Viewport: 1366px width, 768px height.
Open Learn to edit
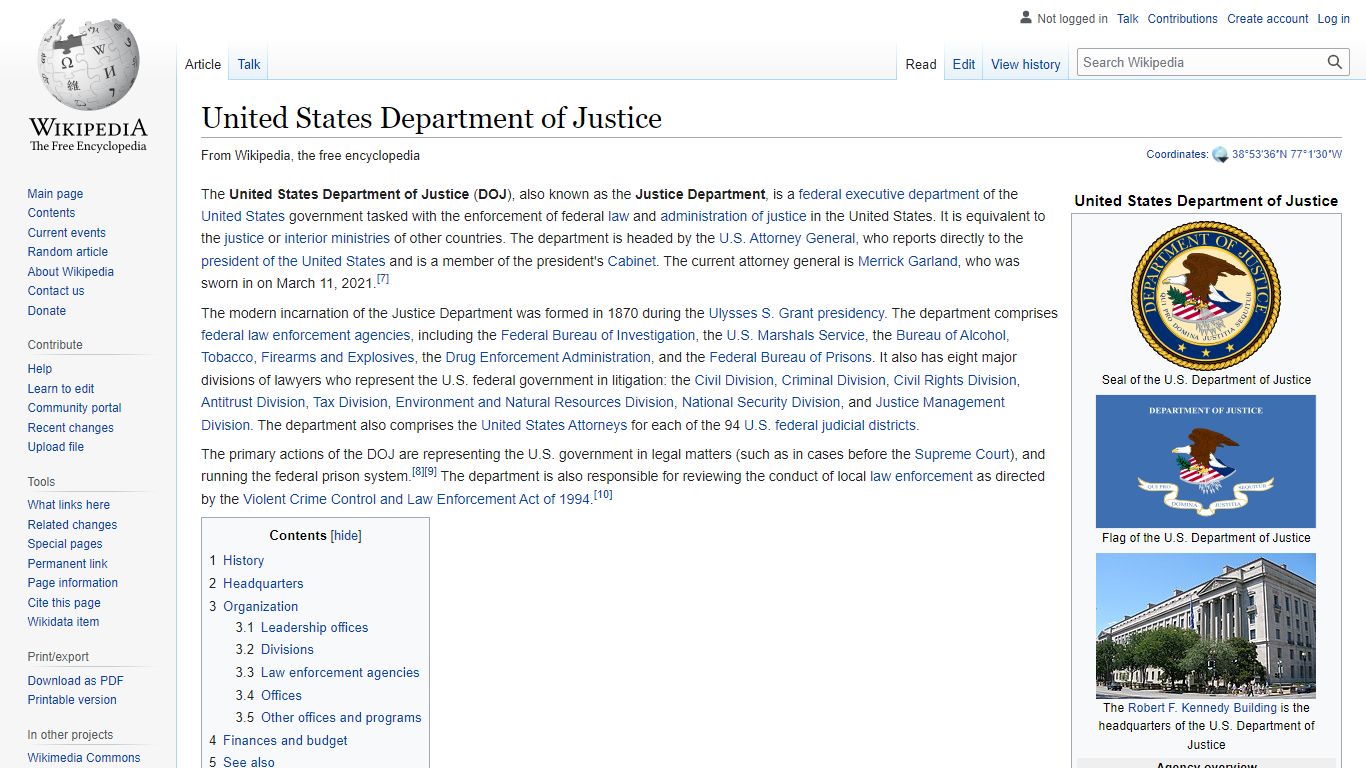point(61,389)
